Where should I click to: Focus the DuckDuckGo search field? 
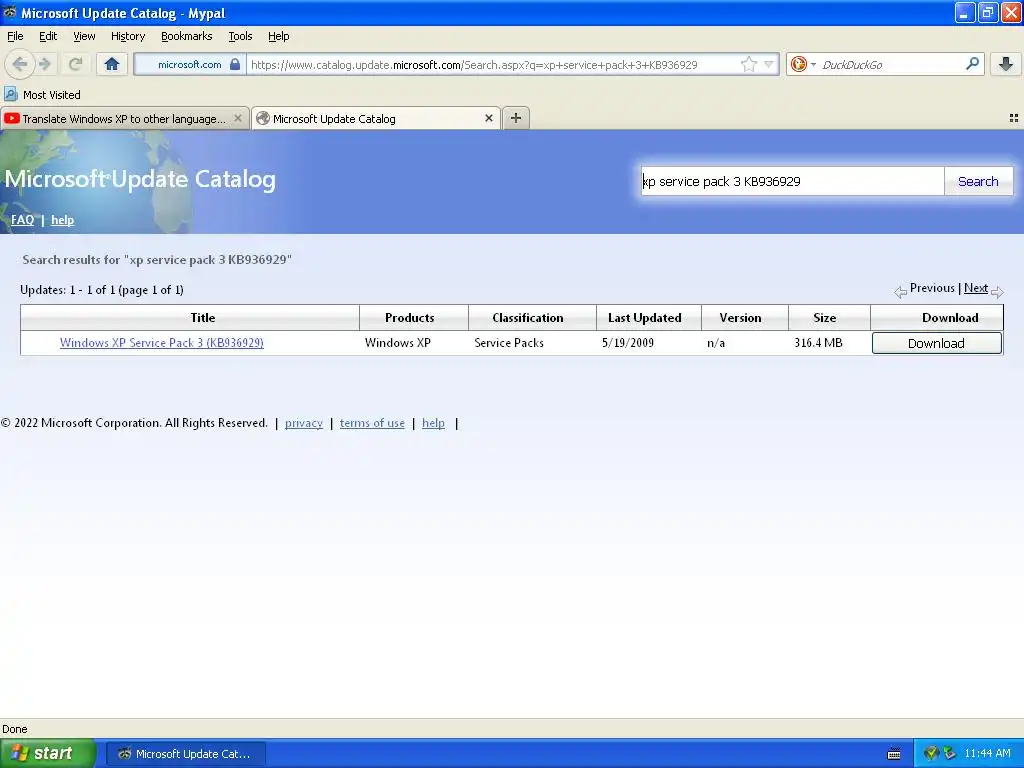[891, 65]
